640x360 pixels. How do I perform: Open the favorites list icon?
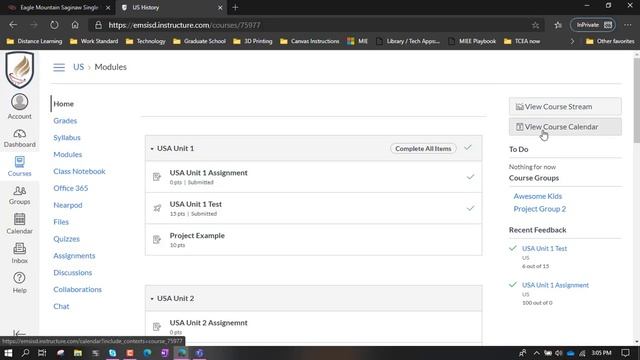558,25
